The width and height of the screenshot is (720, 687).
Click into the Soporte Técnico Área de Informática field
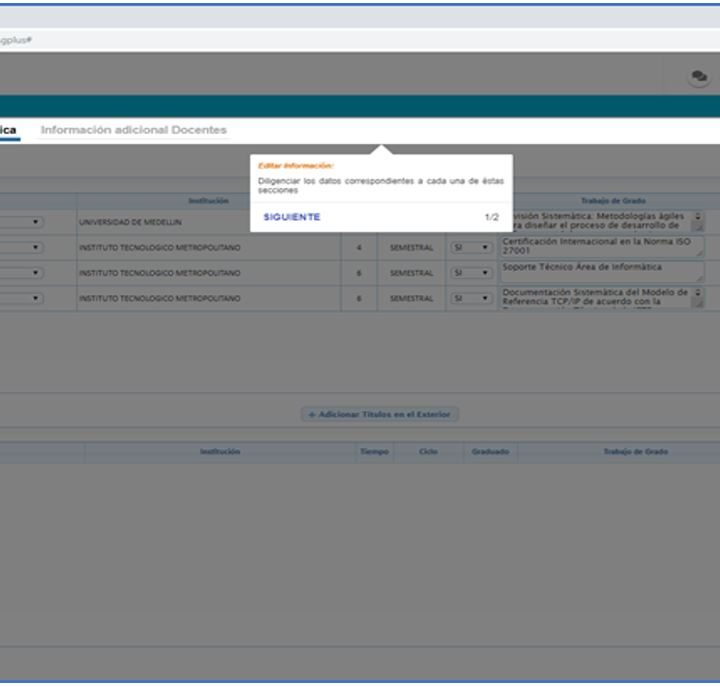602,272
